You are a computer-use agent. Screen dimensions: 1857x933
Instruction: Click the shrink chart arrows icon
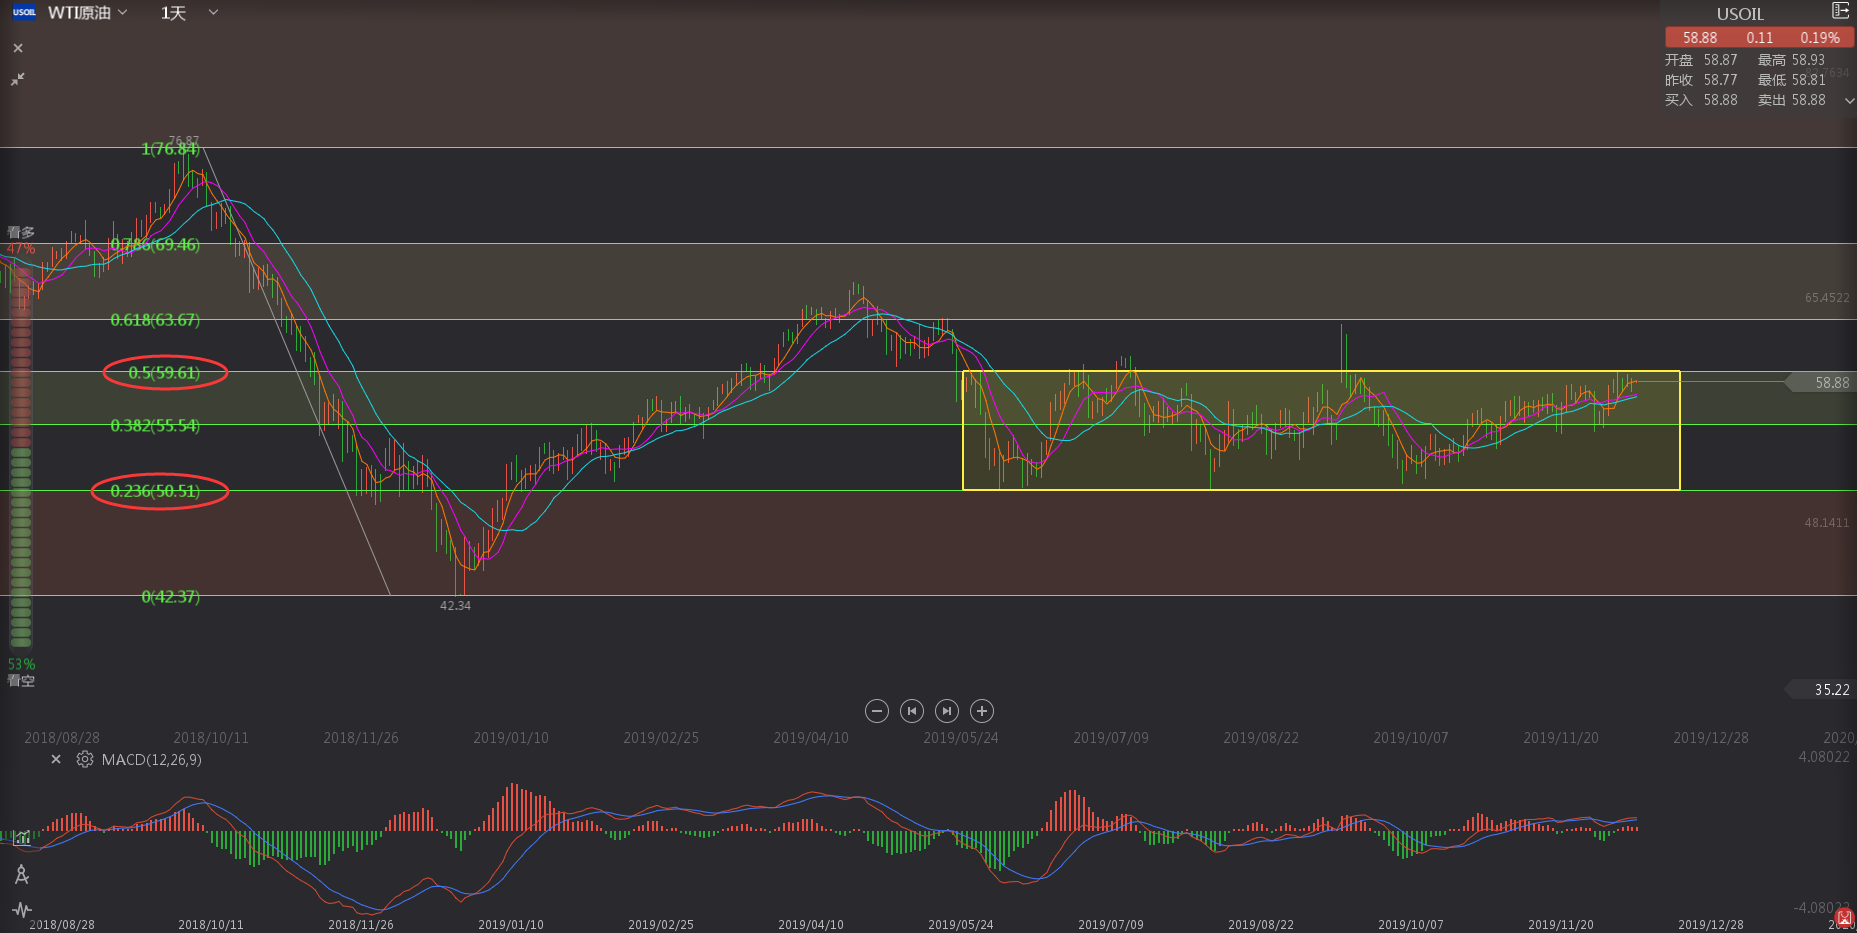click(18, 78)
